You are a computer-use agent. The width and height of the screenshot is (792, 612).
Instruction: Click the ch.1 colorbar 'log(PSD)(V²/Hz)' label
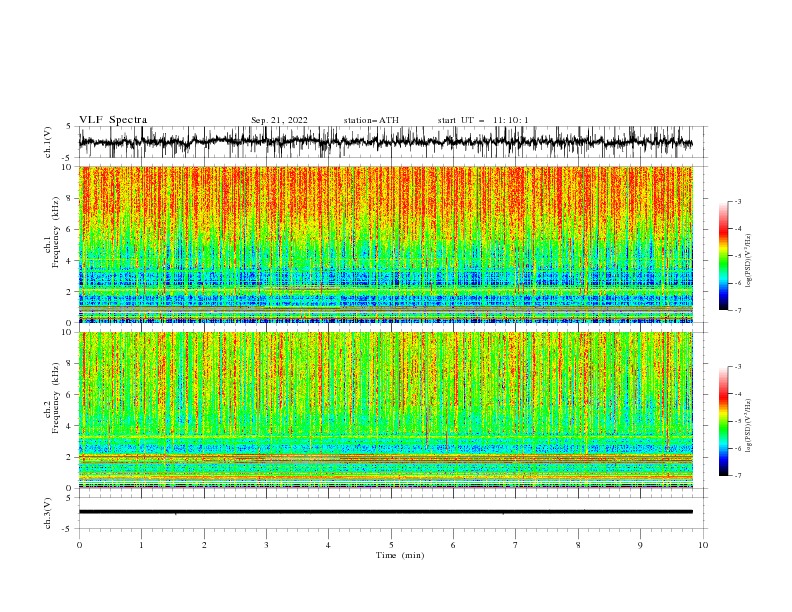pos(748,261)
